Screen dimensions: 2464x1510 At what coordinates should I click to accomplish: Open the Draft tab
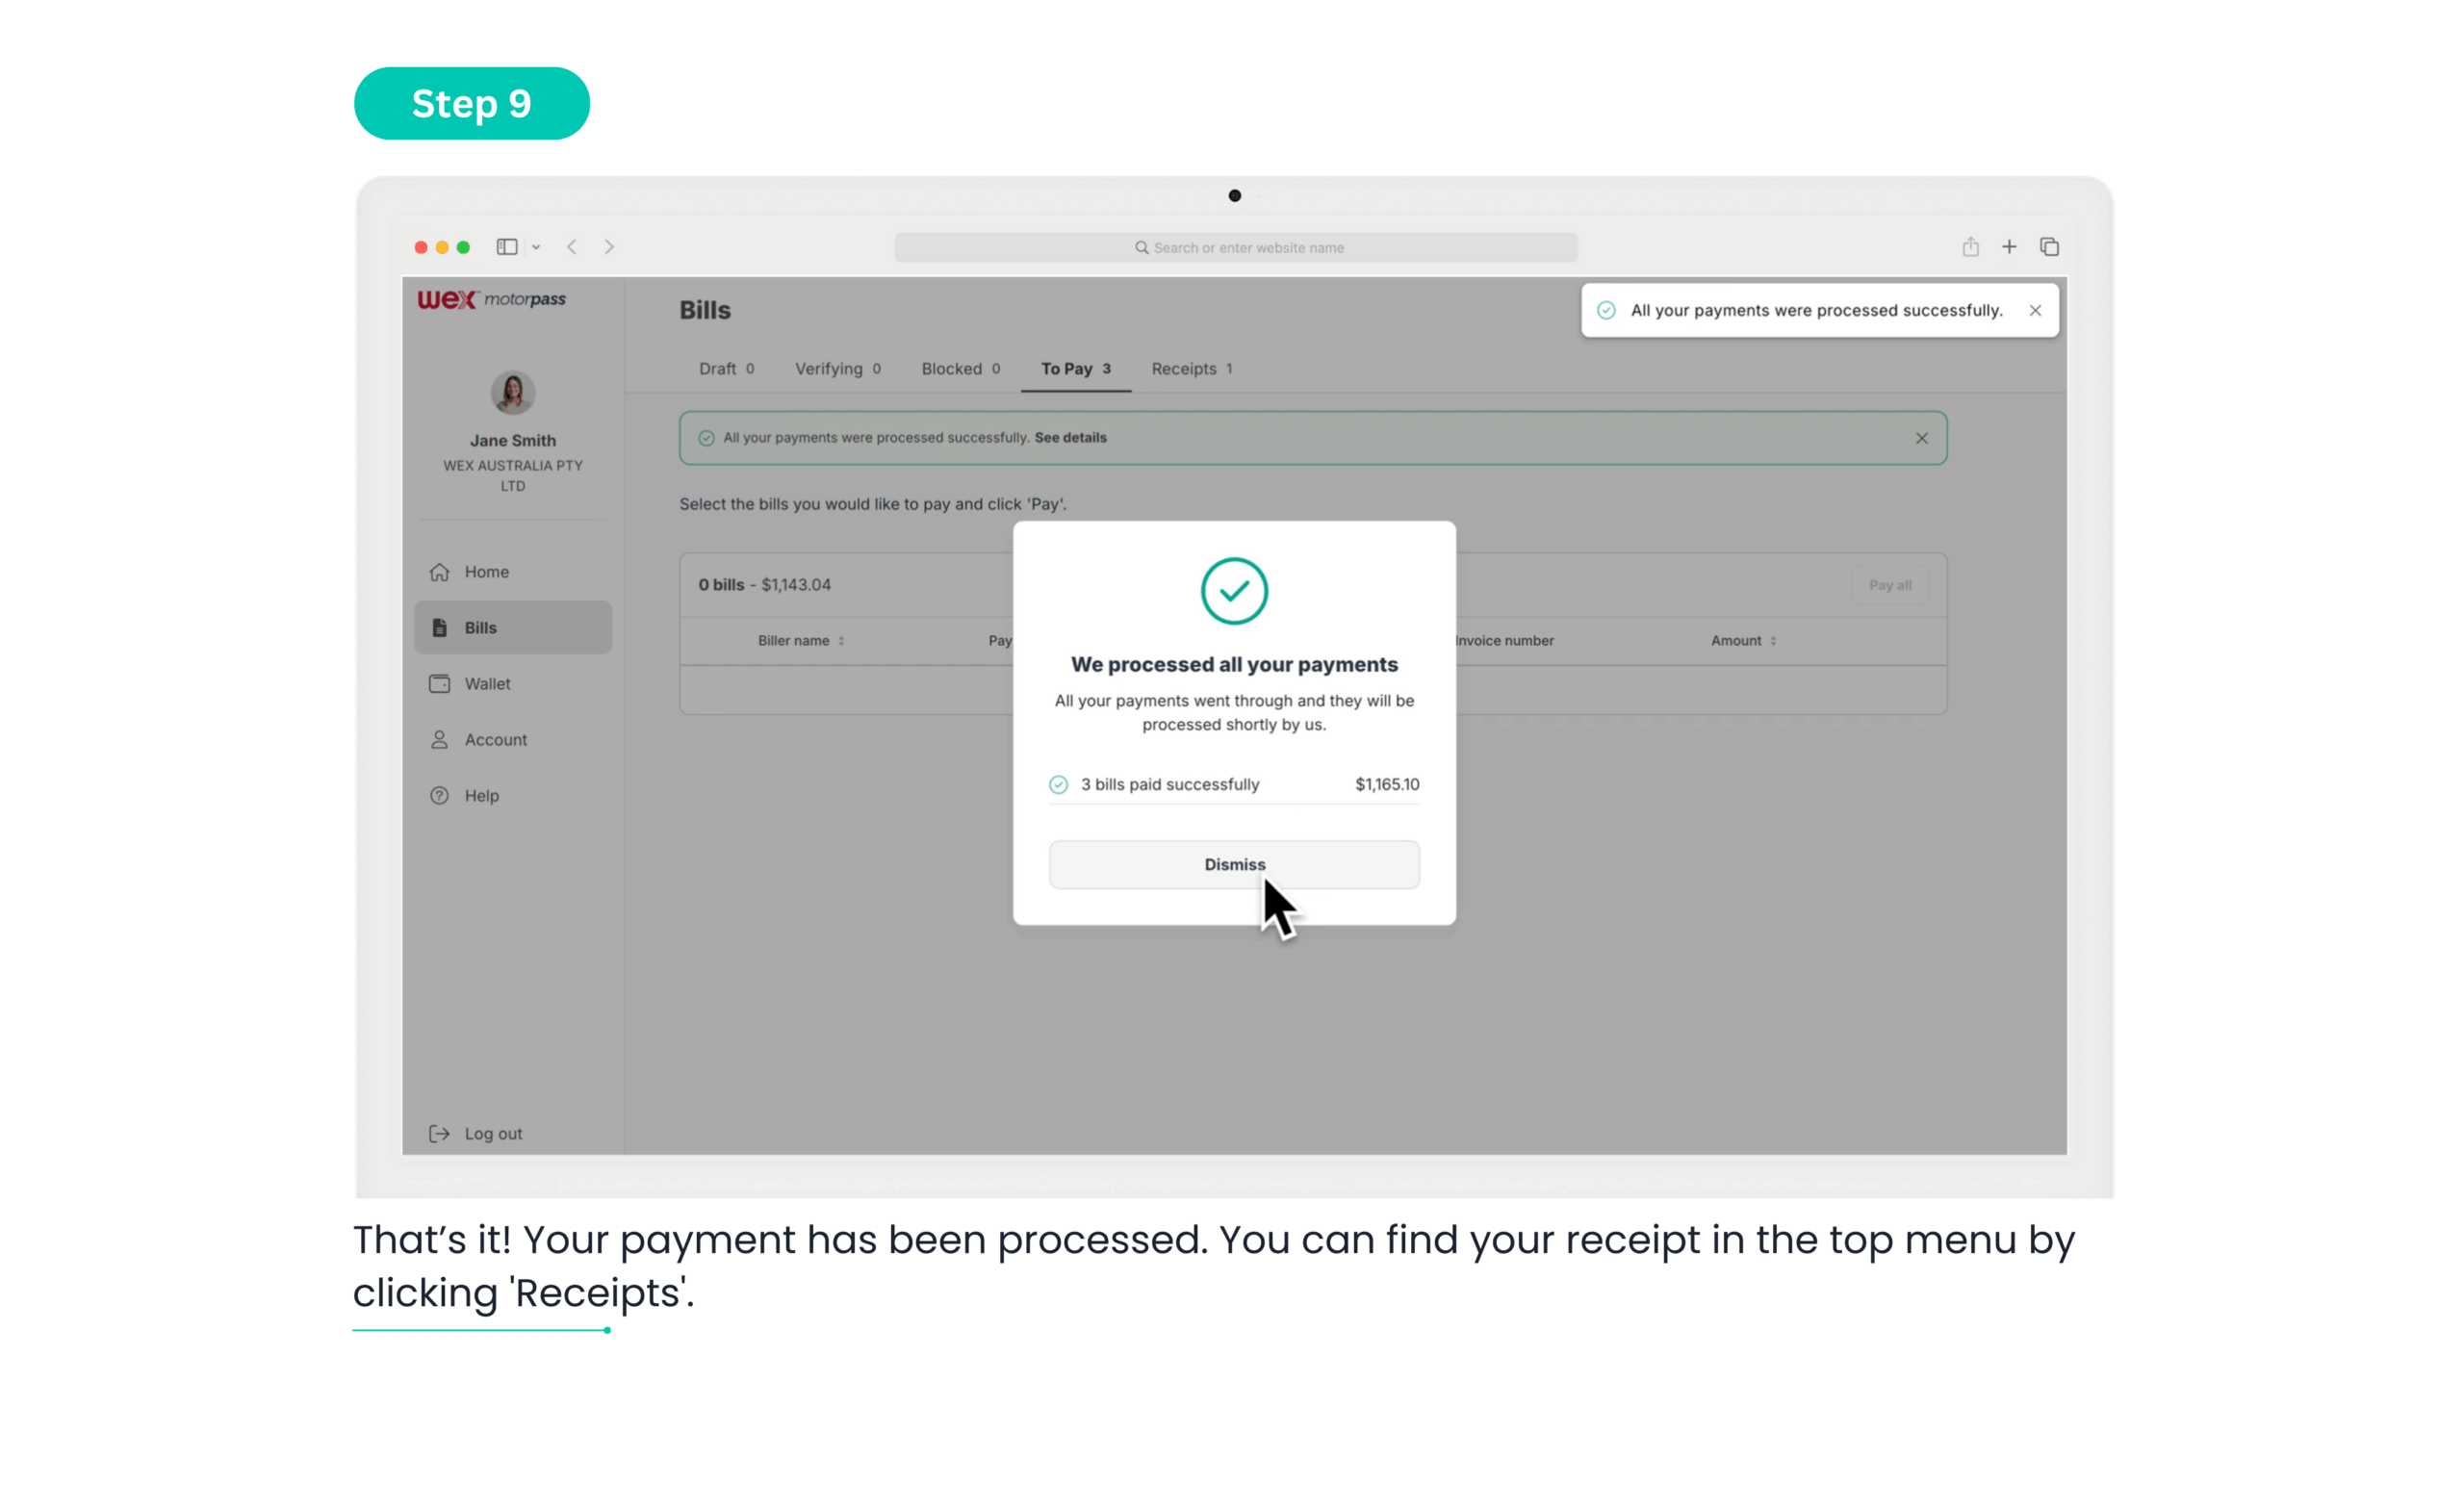pos(726,369)
